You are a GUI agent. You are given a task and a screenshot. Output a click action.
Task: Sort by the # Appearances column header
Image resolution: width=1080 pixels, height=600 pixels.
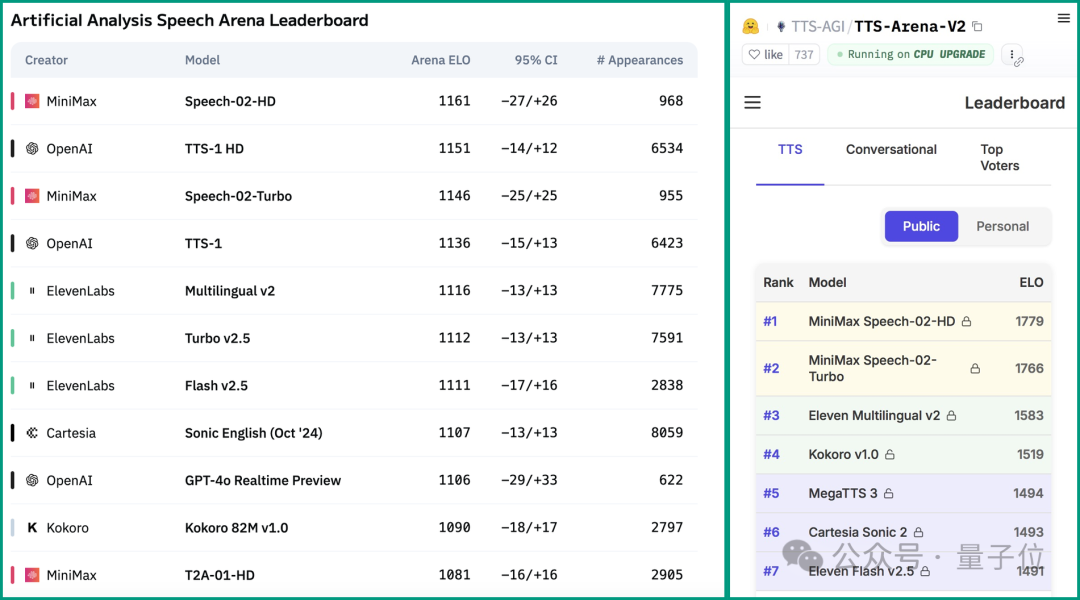(x=639, y=61)
